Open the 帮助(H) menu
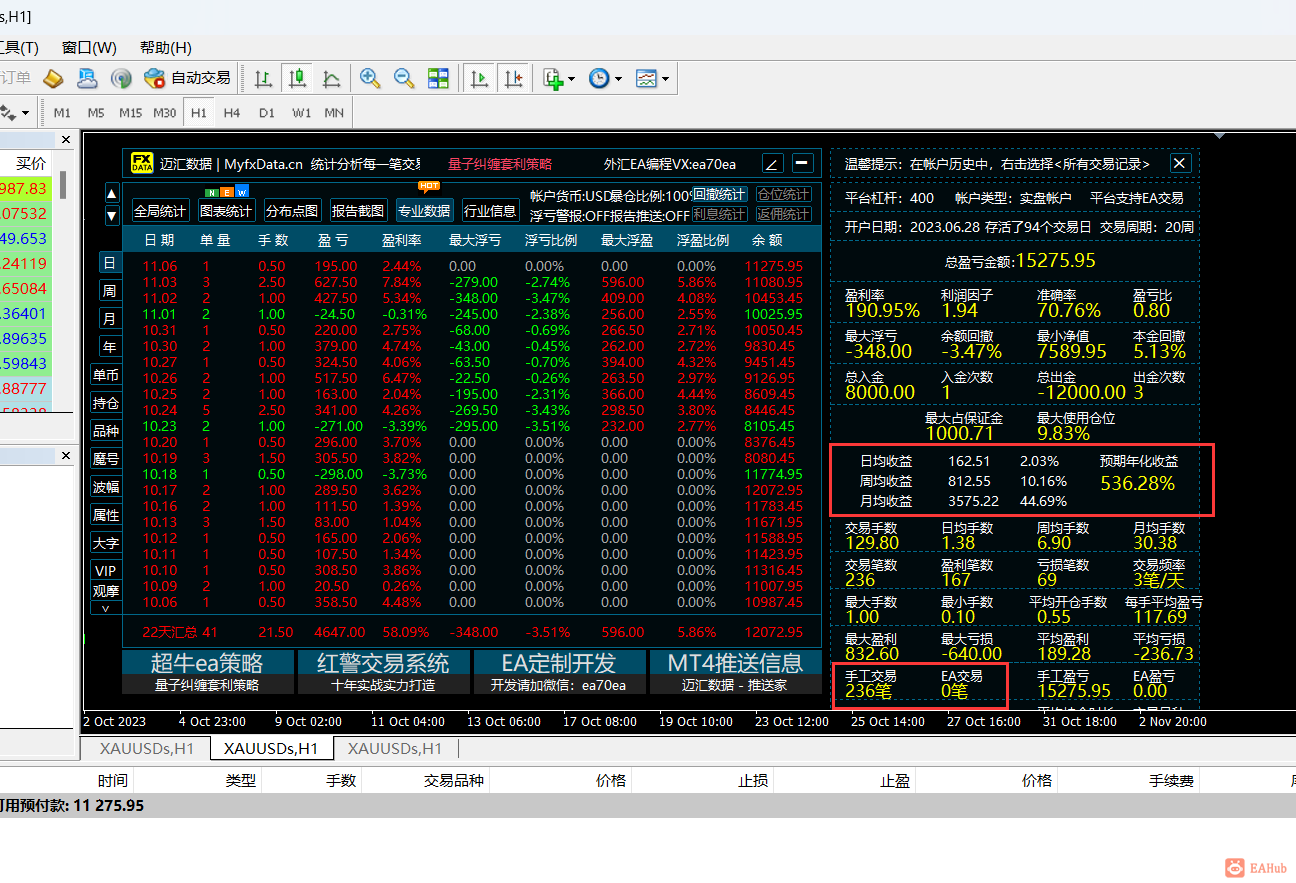The height and width of the screenshot is (883, 1296). (x=165, y=47)
